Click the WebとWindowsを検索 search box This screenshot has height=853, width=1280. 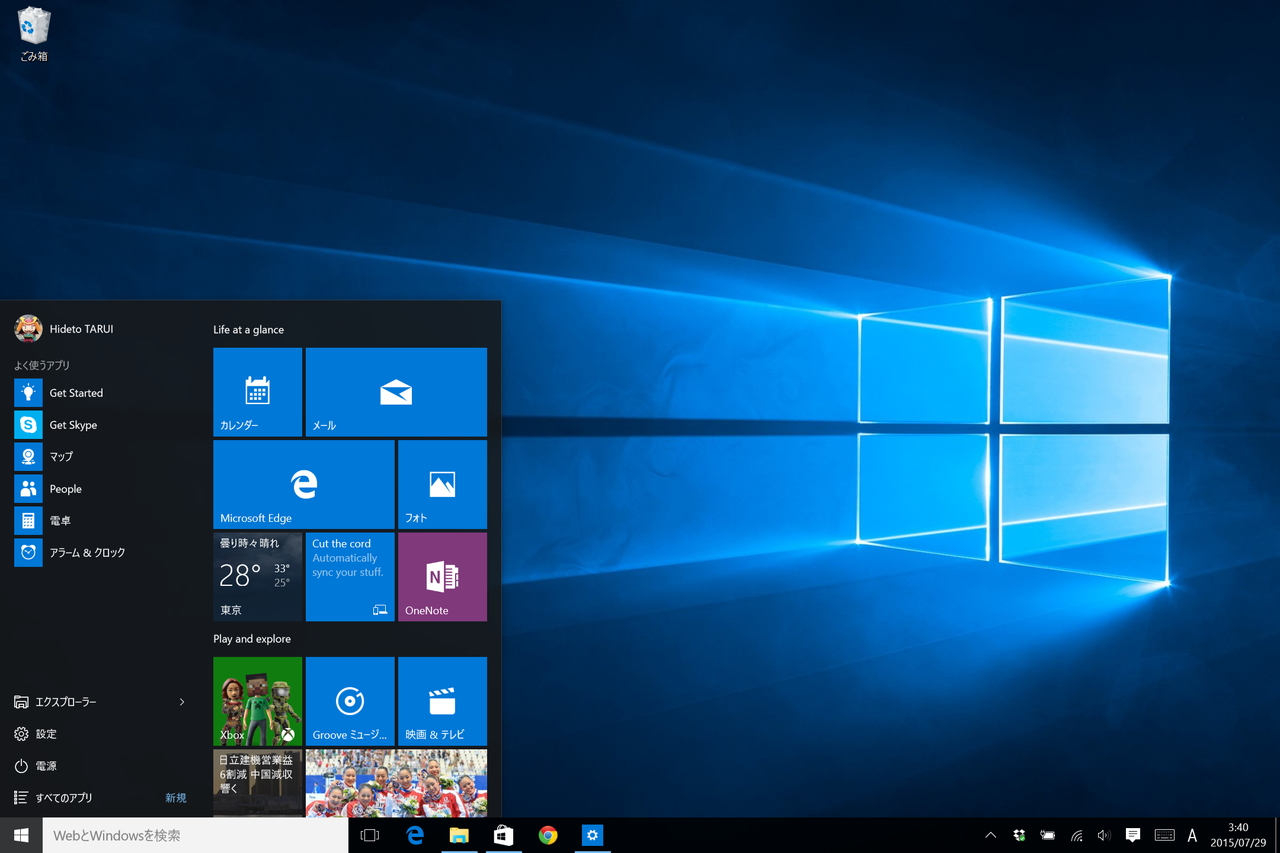click(x=195, y=835)
